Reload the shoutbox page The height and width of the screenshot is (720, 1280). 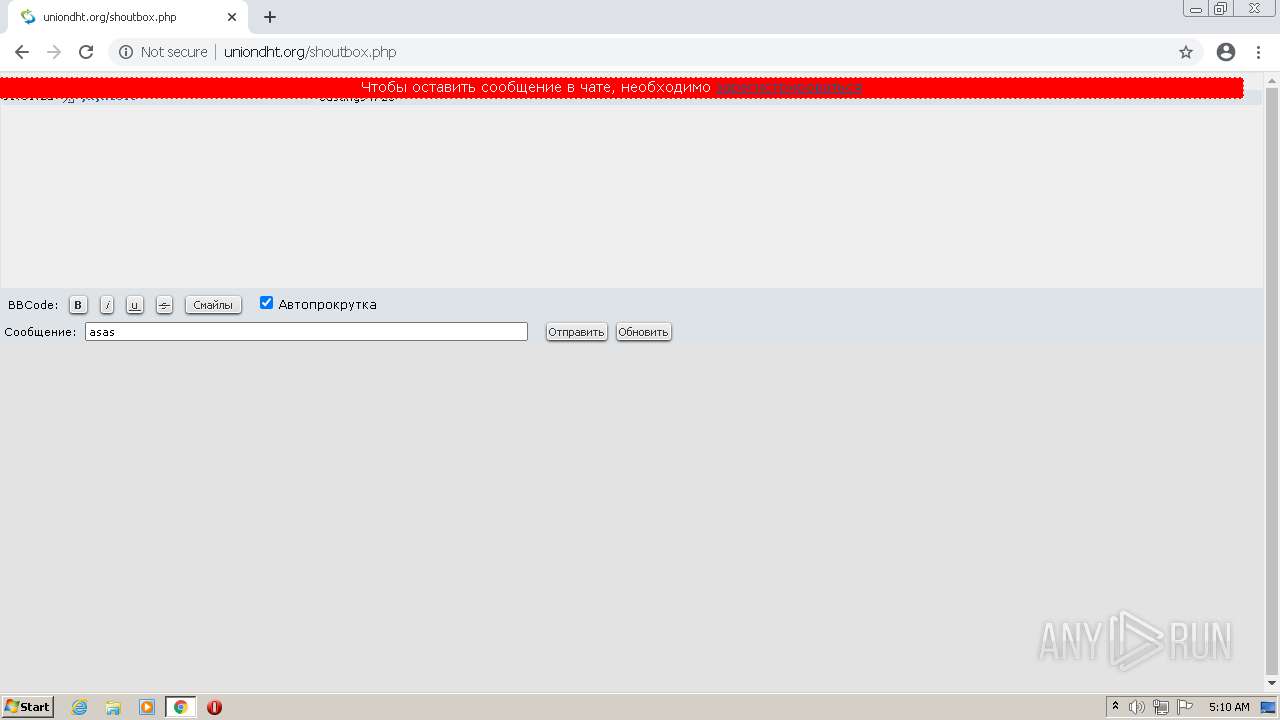coord(86,52)
